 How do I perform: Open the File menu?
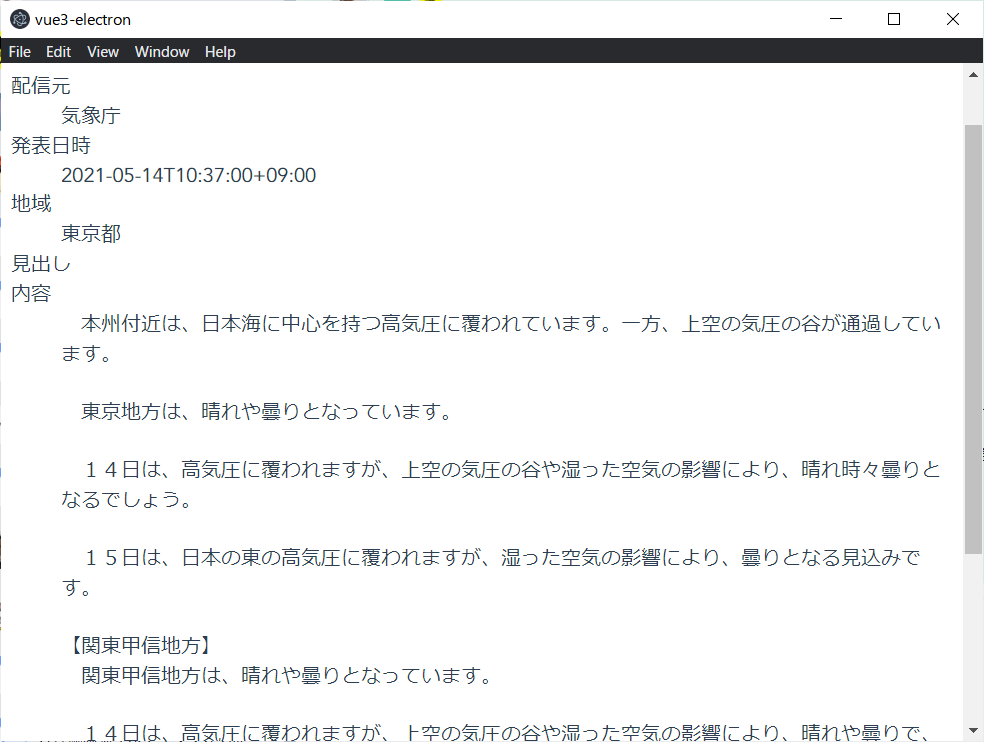19,51
